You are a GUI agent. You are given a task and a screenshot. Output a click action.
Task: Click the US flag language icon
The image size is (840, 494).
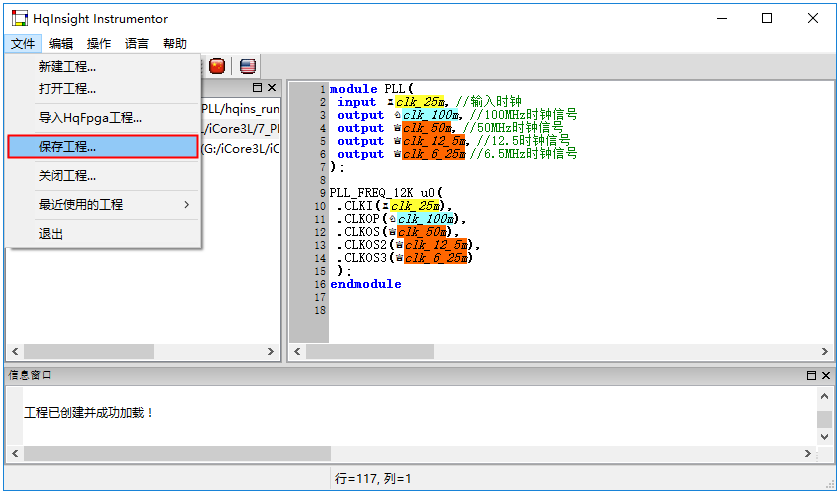click(247, 66)
